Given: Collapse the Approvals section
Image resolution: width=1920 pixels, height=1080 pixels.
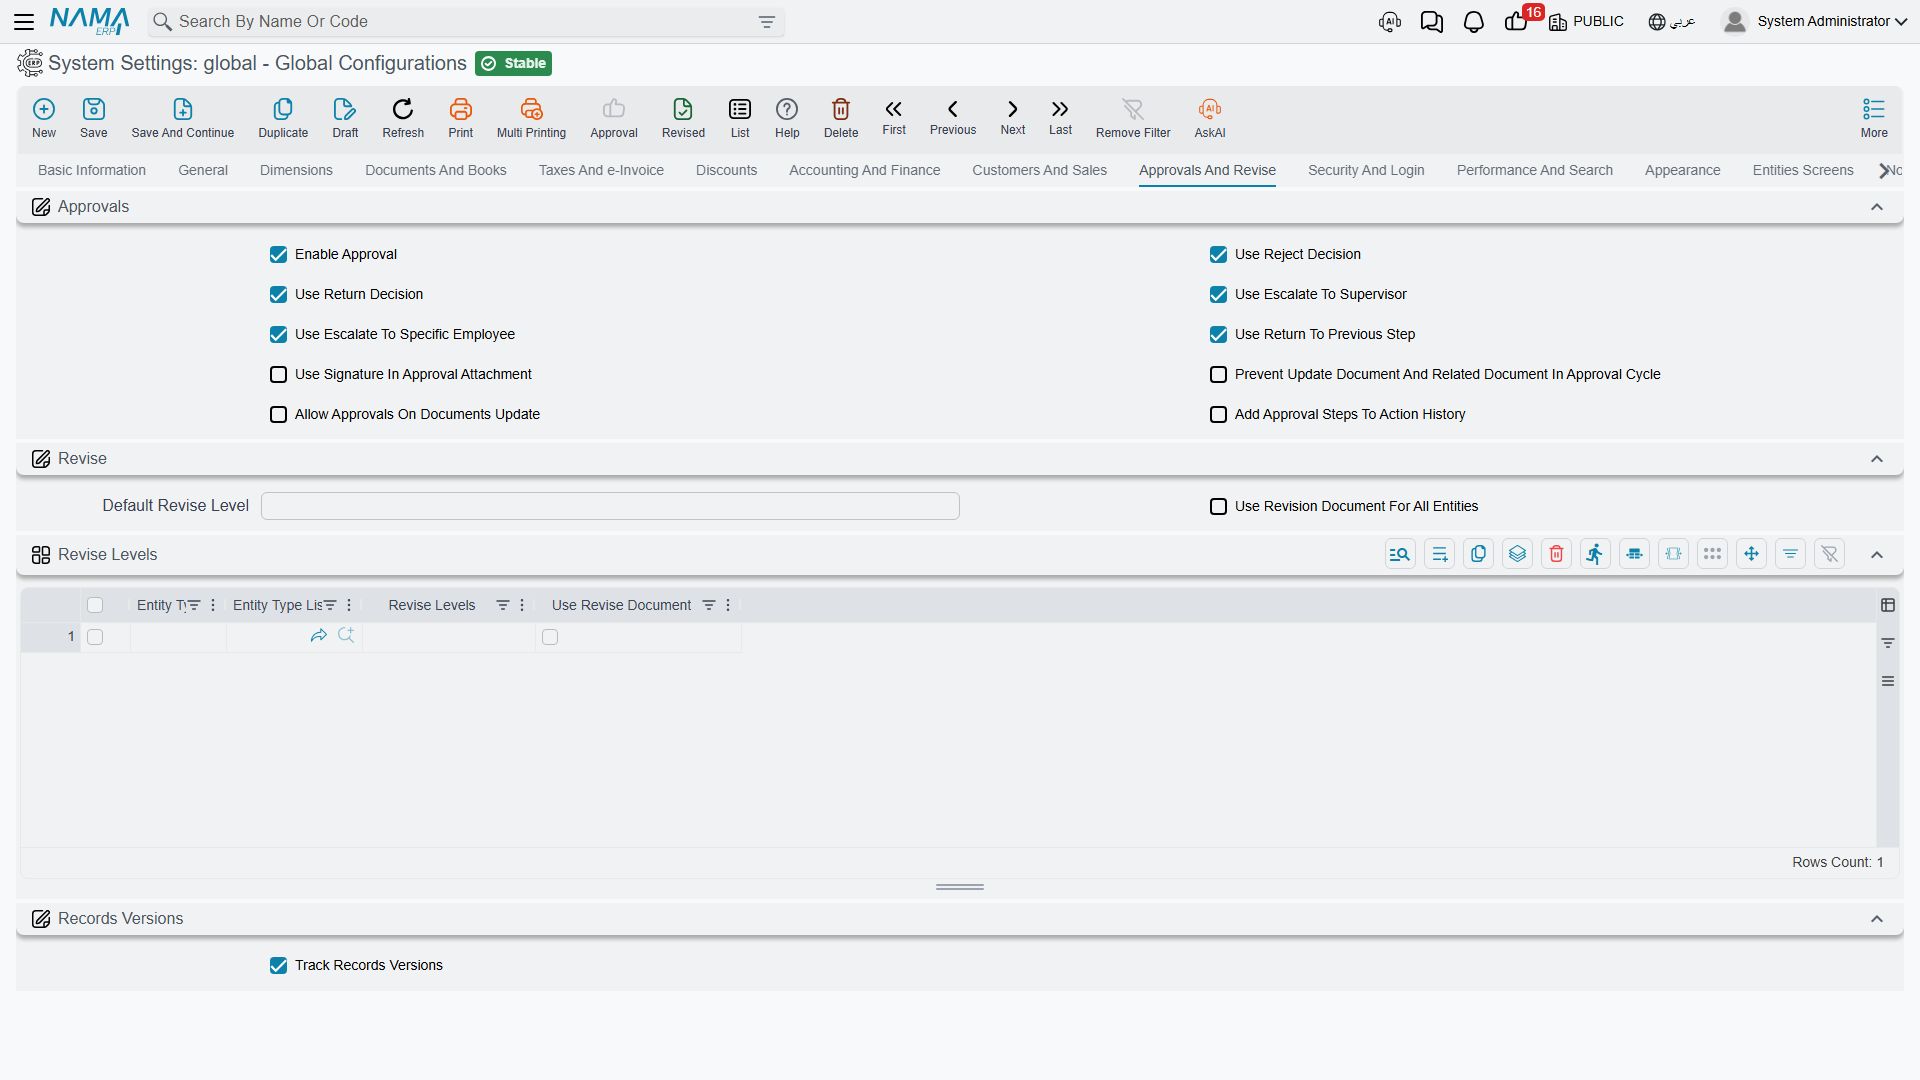Looking at the screenshot, I should pos(1877,207).
